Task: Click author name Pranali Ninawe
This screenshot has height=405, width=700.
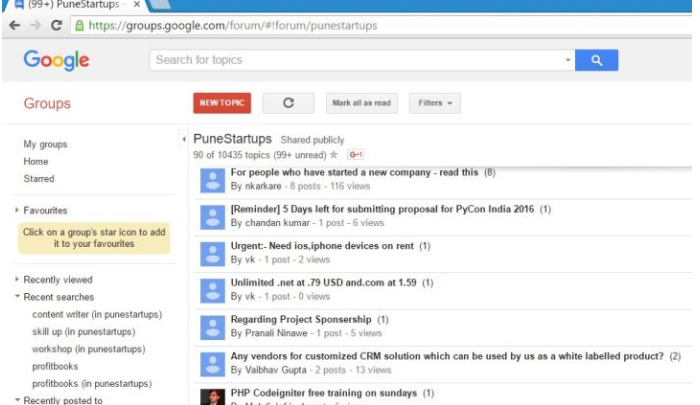Action: pos(276,333)
